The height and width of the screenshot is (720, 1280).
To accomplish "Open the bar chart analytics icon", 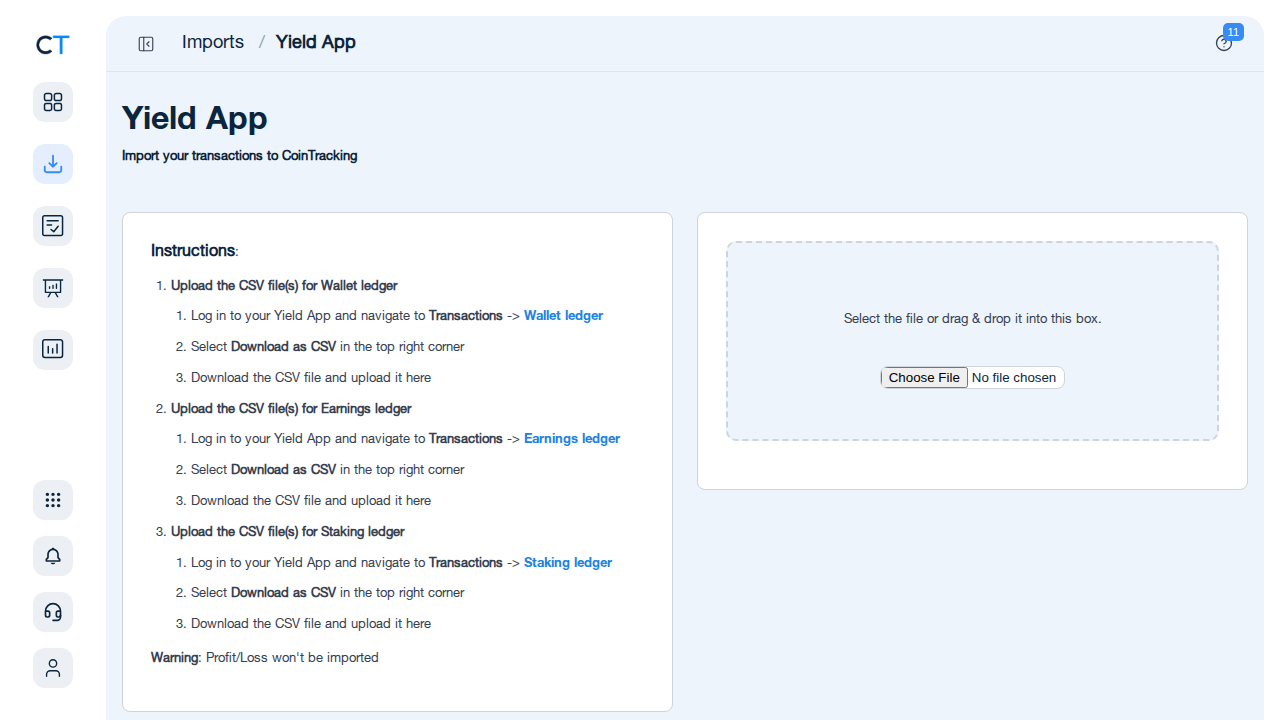I will (x=53, y=350).
